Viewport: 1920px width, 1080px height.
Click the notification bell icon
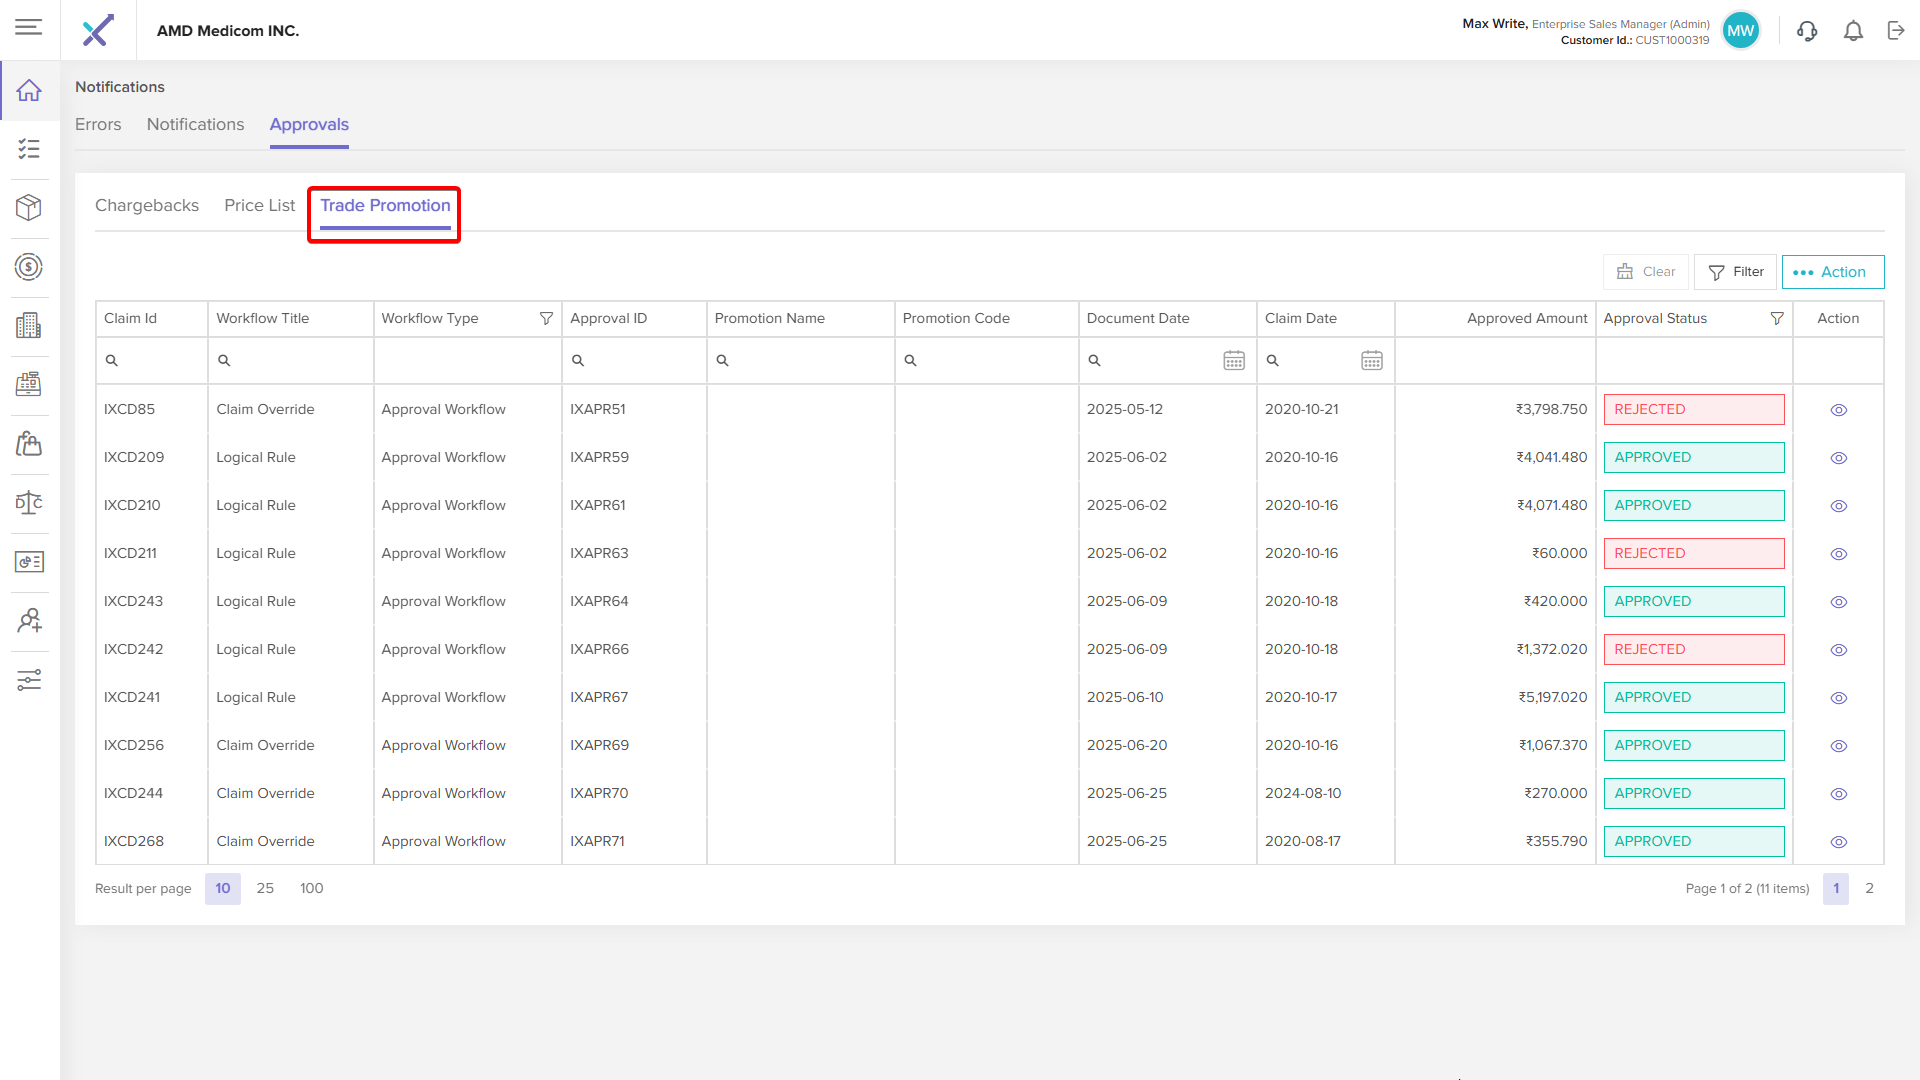1853,31
